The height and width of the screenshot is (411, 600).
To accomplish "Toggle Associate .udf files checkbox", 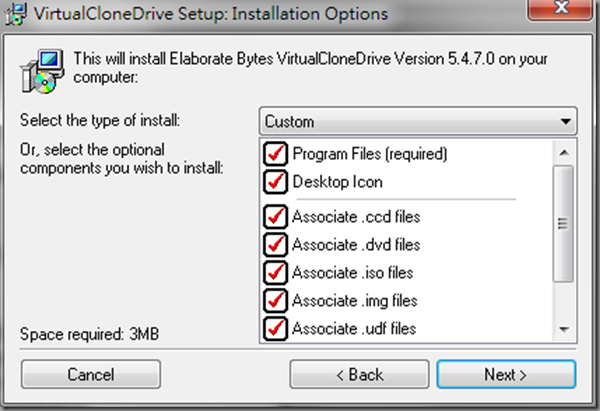I will (275, 328).
